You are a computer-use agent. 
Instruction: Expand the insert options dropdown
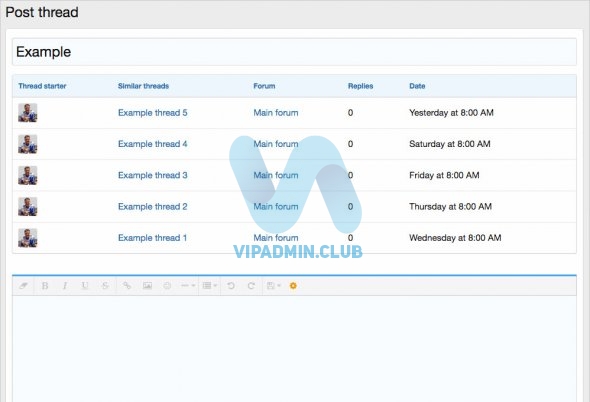188,286
